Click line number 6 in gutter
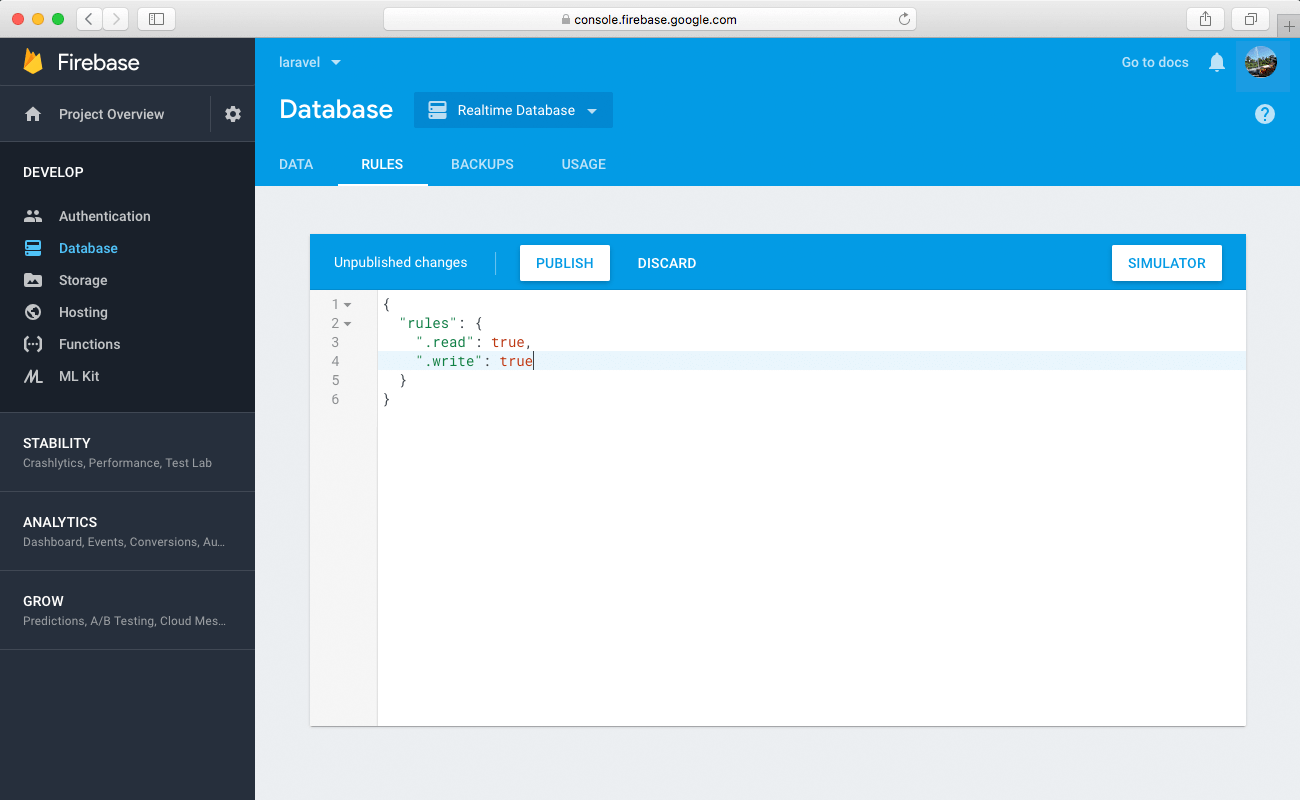 335,399
